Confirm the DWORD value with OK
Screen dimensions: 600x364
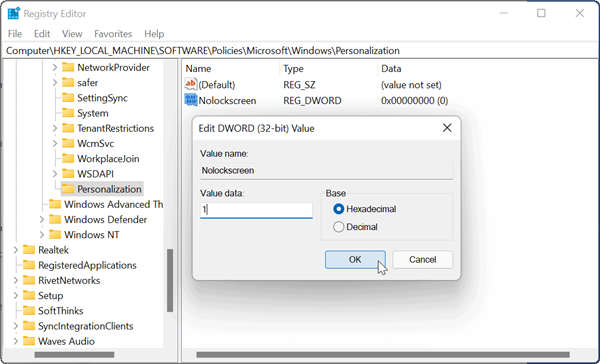click(355, 260)
